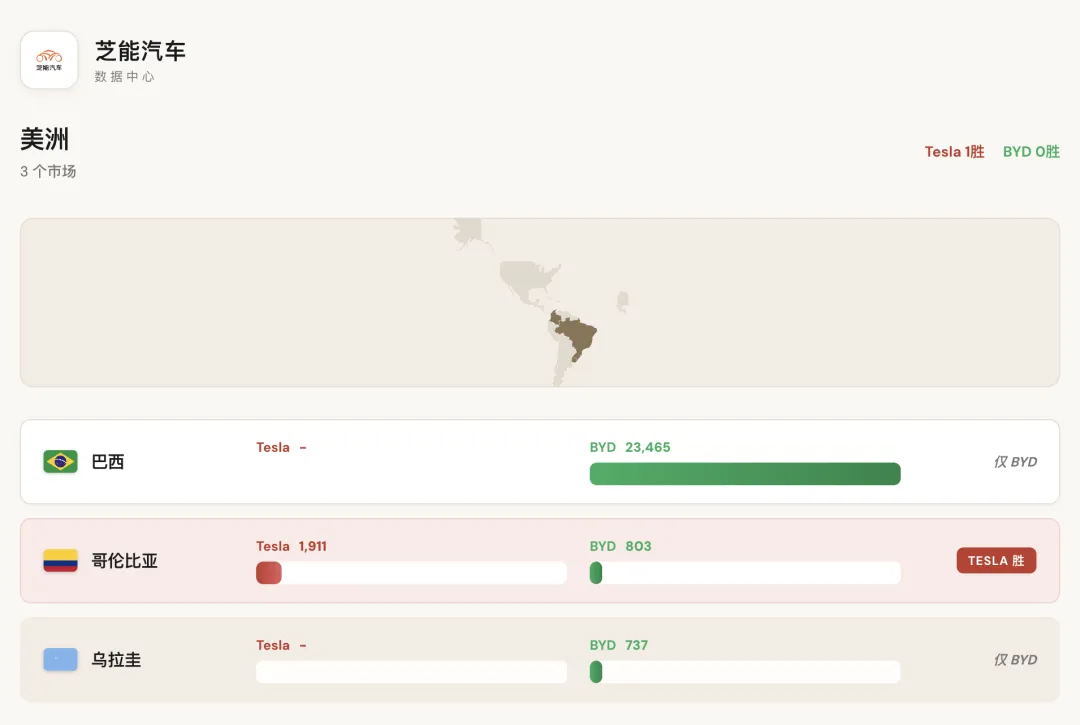Click the BYD bar in Uruguay row
This screenshot has width=1080, height=725.
pyautogui.click(x=596, y=672)
